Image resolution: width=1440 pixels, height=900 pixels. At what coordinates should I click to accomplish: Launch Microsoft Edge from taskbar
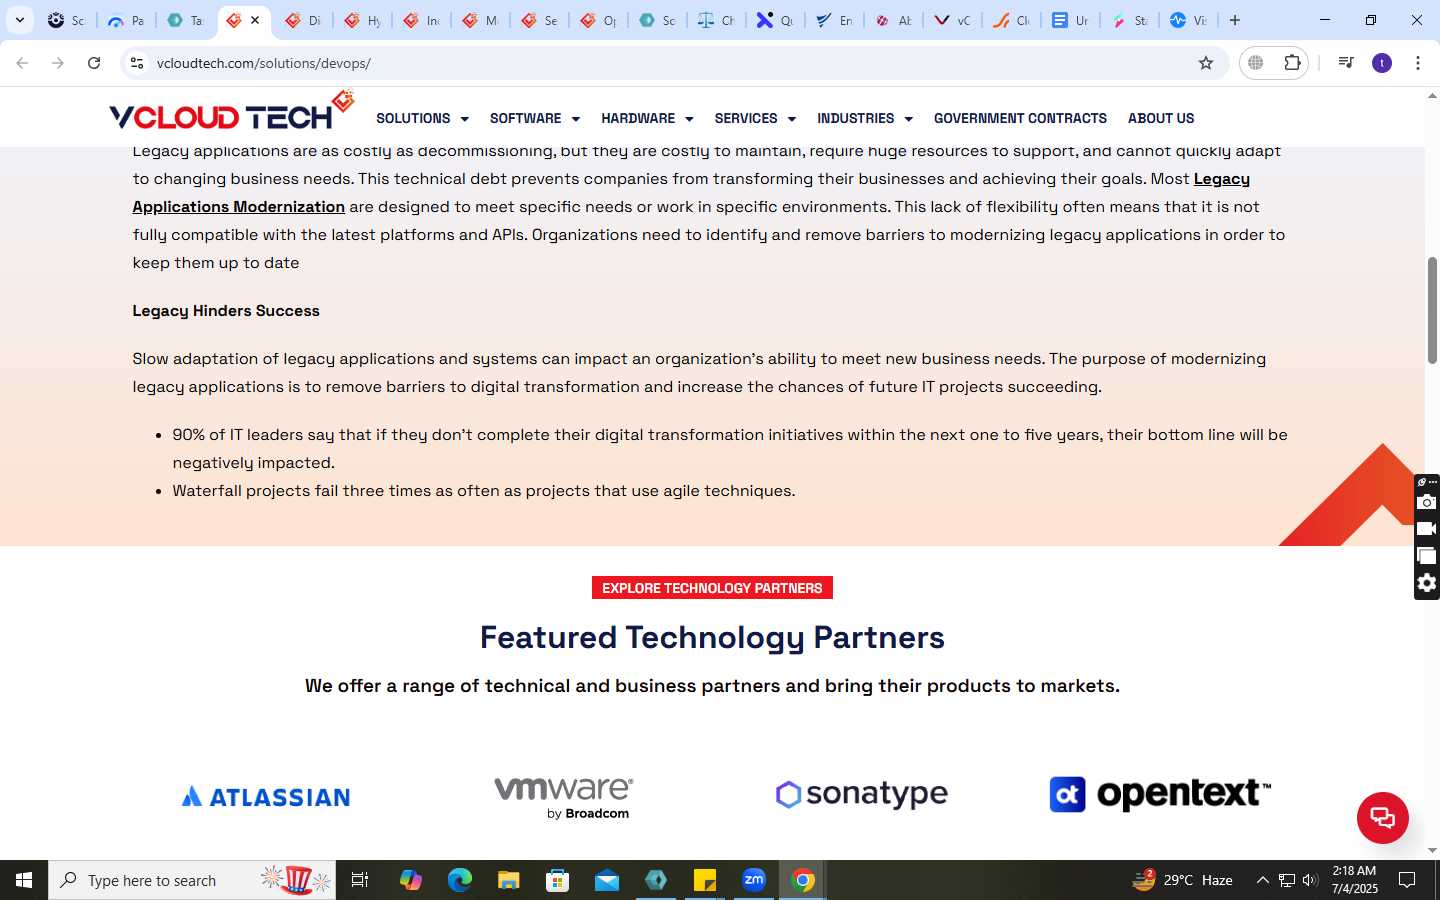point(459,880)
